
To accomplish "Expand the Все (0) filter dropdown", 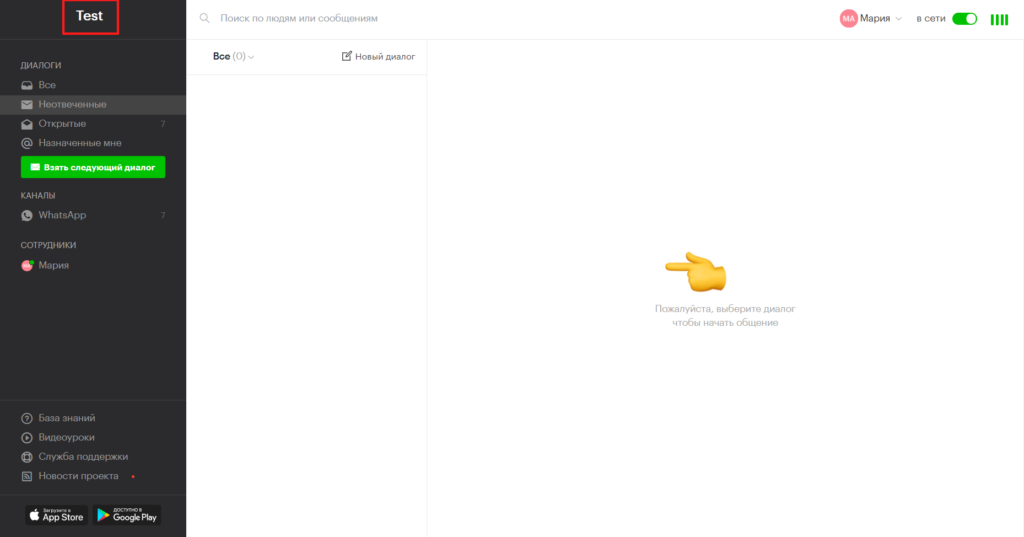I will (x=233, y=56).
